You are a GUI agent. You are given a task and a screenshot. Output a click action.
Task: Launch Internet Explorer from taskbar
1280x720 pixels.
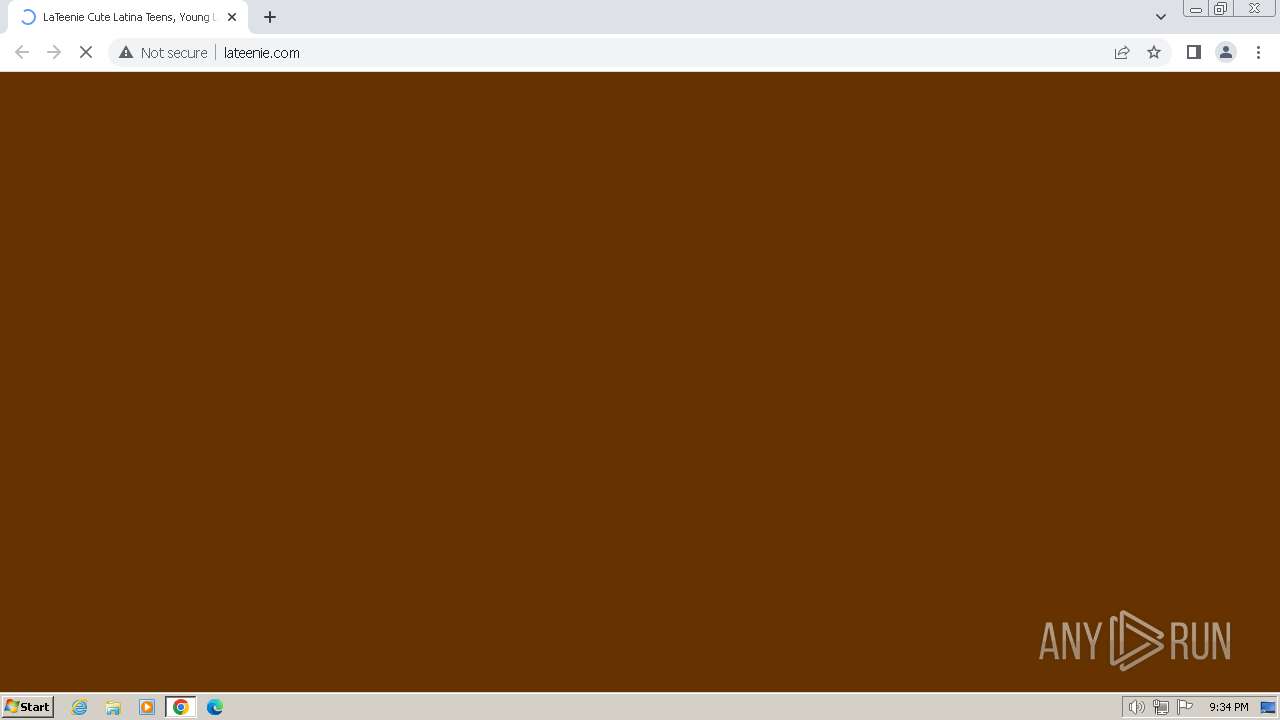(80, 707)
